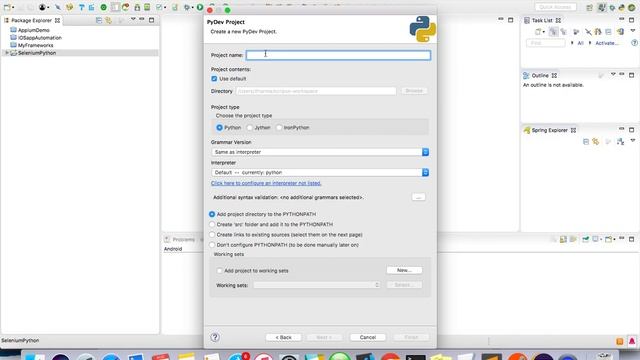Open dropdown arrow next to profile icon
The width and height of the screenshot is (640, 360).
pos(48,8)
